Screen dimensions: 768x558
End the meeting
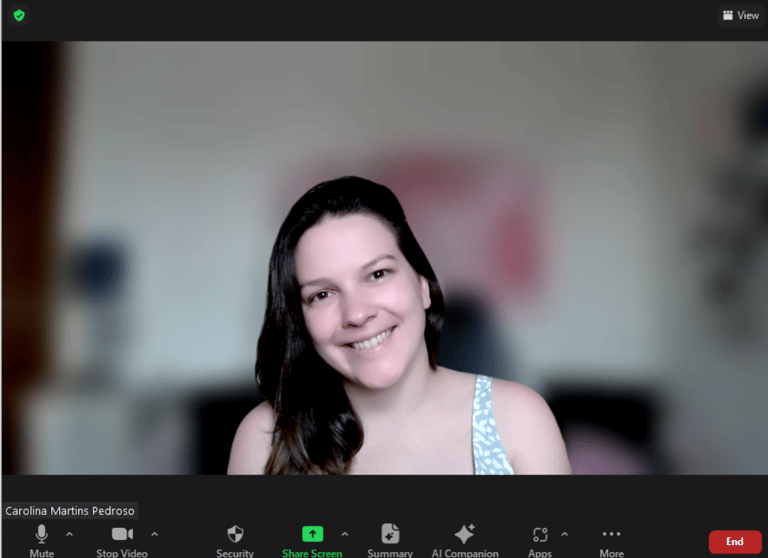pyautogui.click(x=735, y=541)
